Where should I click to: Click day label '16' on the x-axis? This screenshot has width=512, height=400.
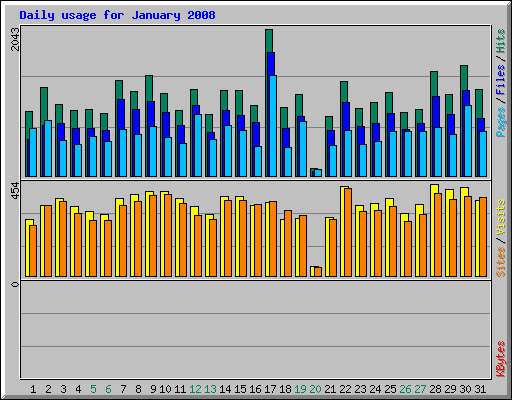tap(255, 389)
